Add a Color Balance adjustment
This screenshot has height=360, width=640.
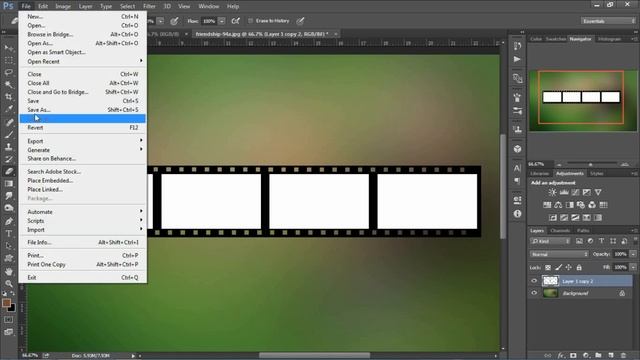pyautogui.click(x=558, y=205)
